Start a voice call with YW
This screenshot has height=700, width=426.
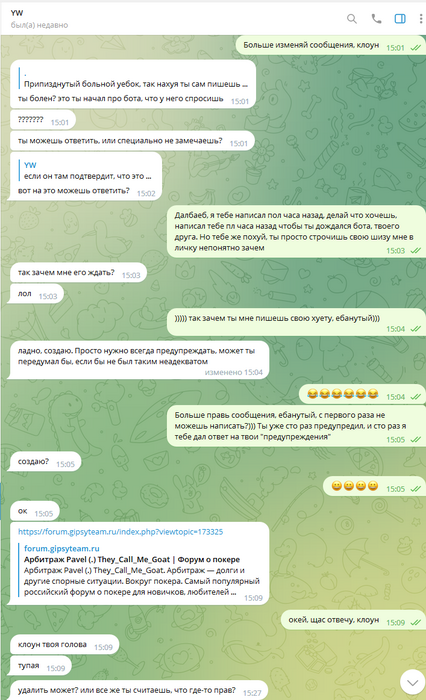click(x=376, y=19)
